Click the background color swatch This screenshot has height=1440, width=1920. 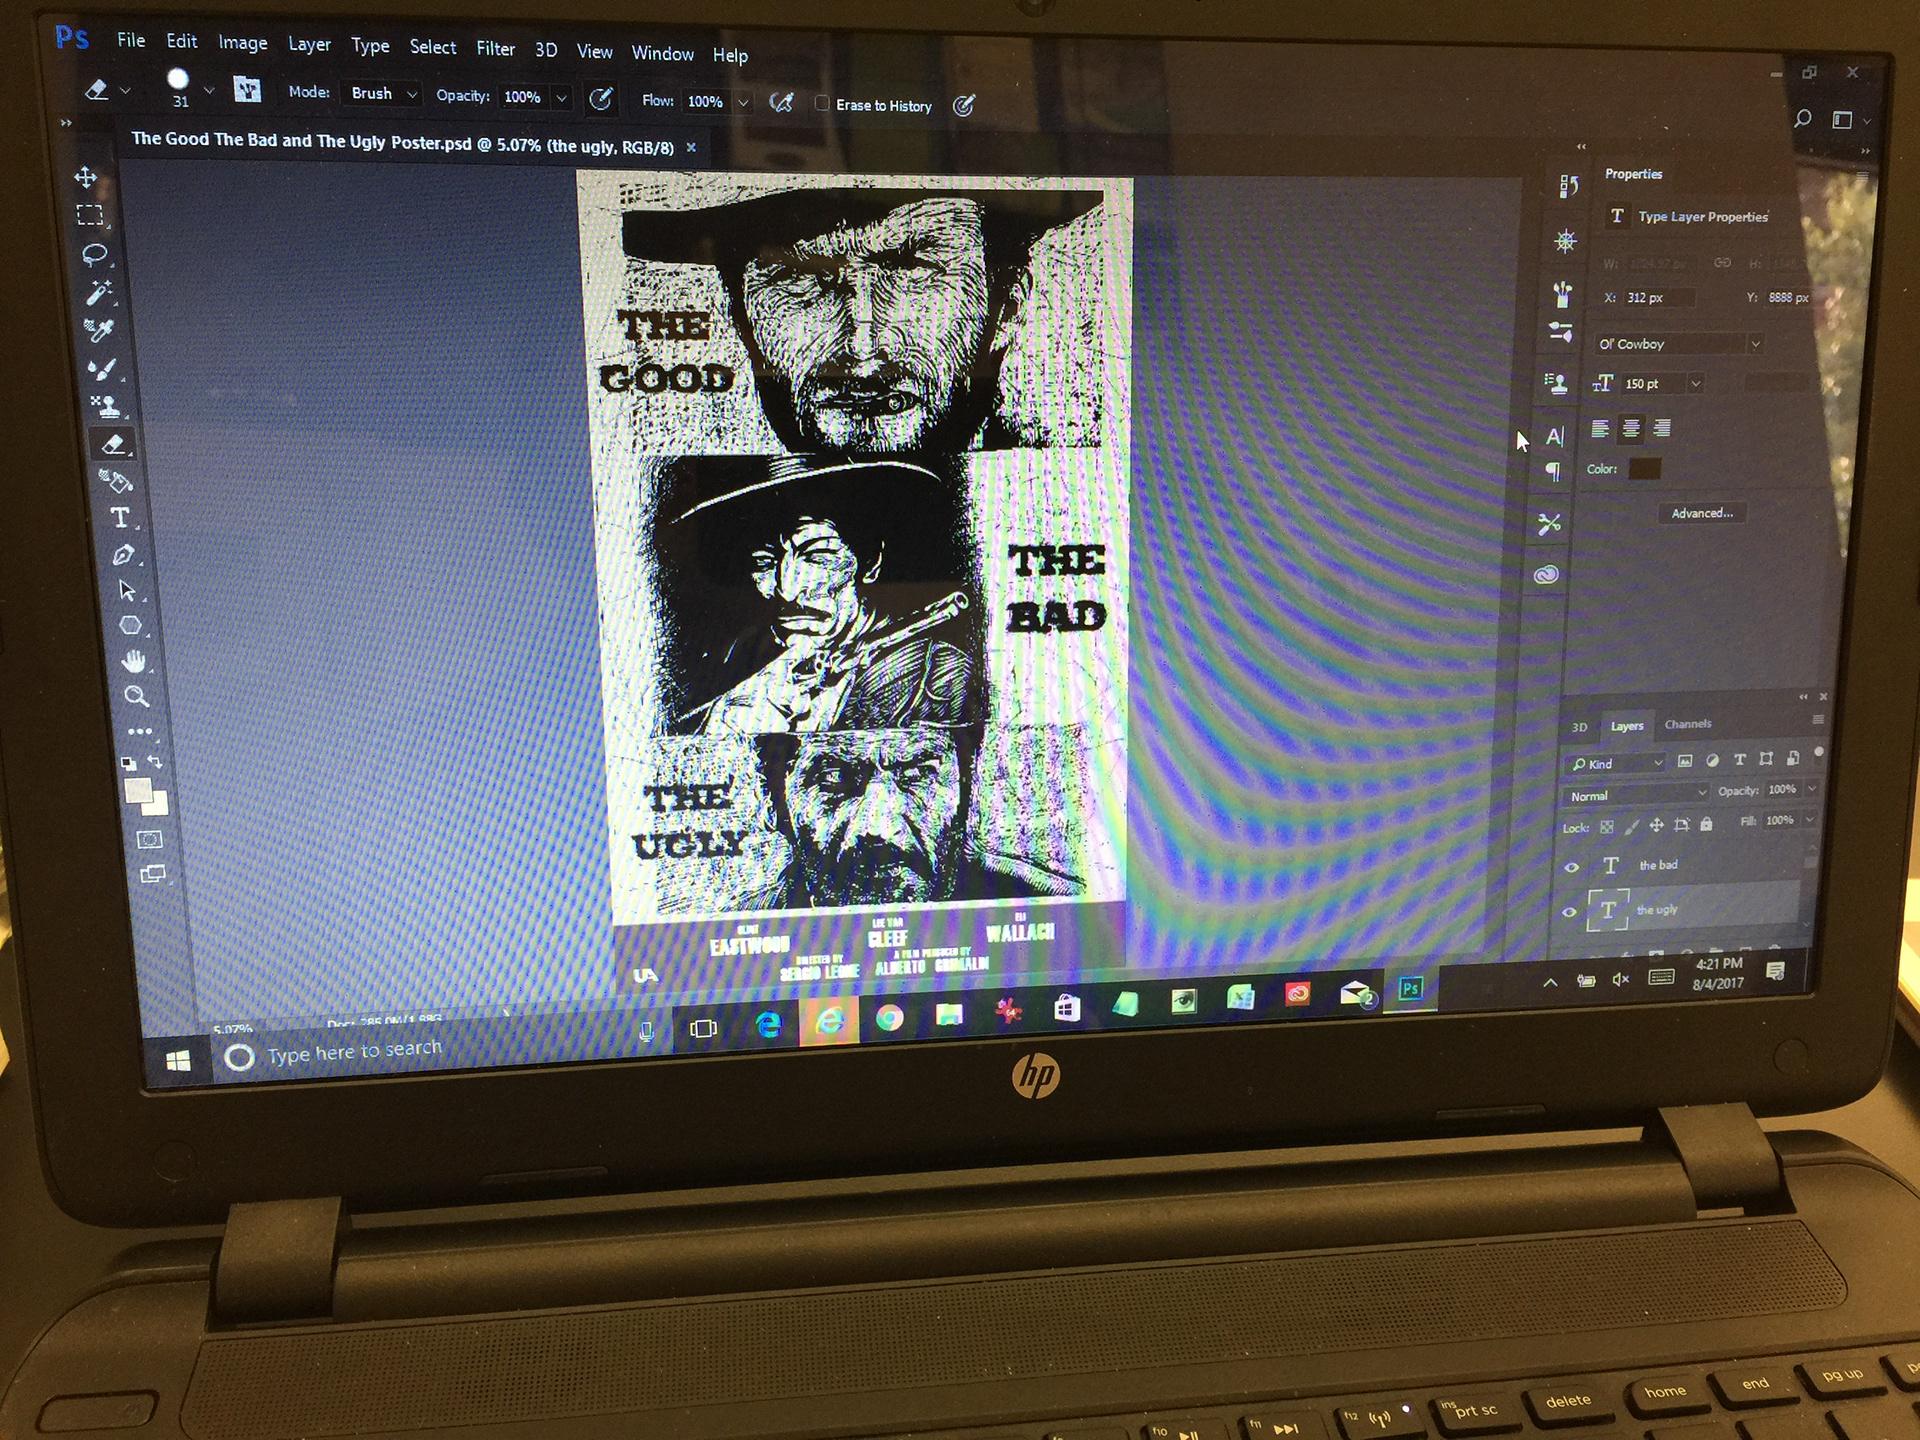coord(157,804)
